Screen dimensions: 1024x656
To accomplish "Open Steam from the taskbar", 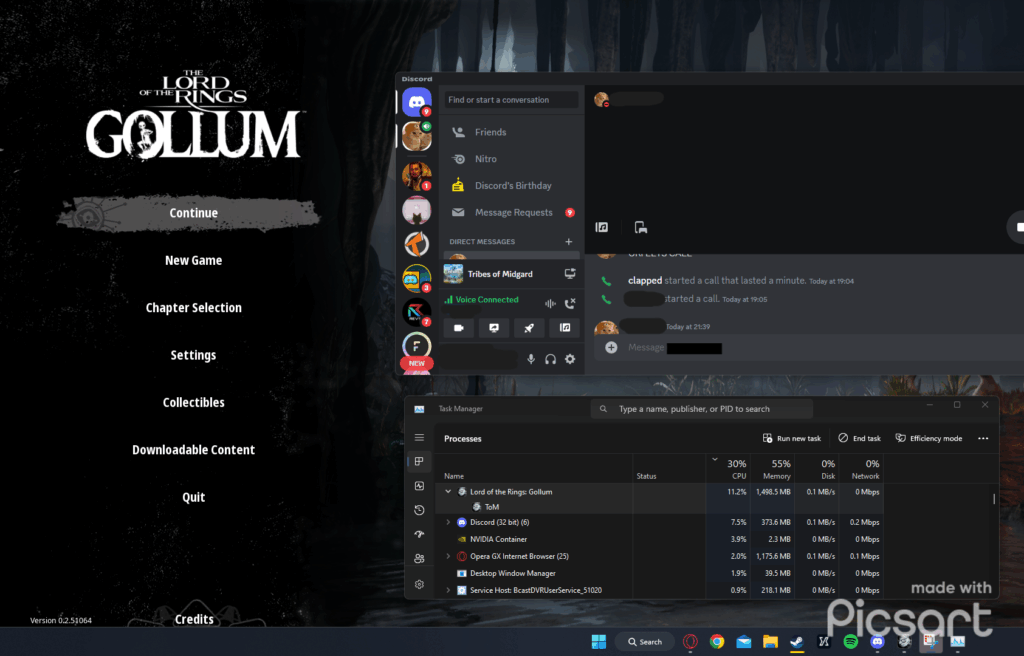I will click(x=797, y=642).
